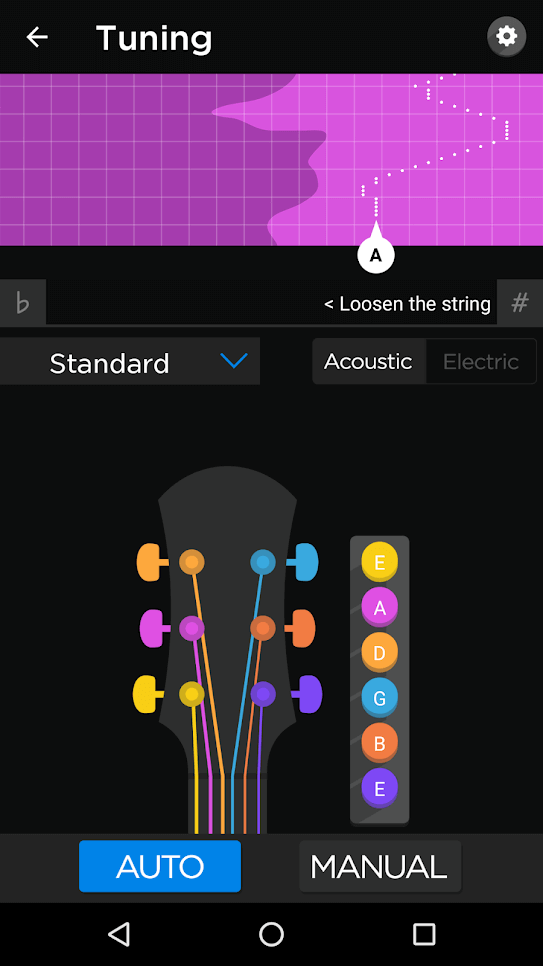Select the Acoustic instrument option
543x966 pixels.
click(x=369, y=361)
